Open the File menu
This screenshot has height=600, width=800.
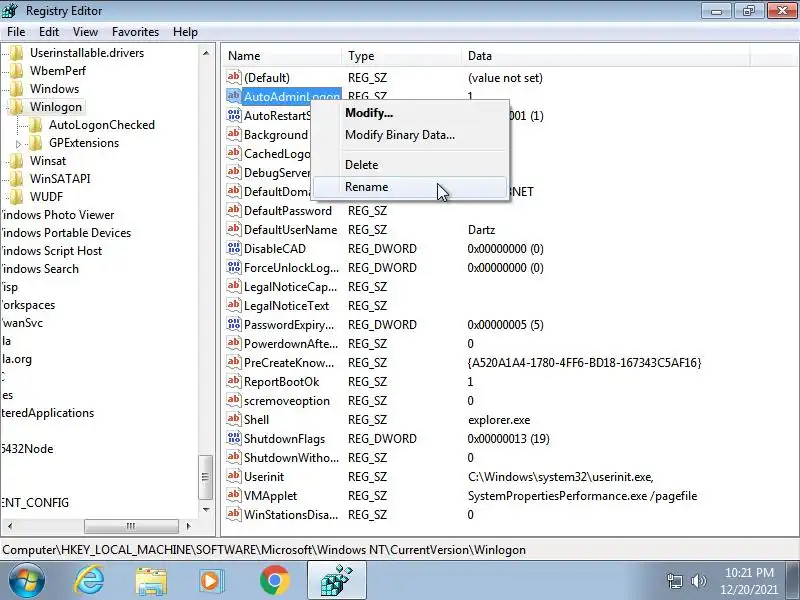[x=16, y=32]
